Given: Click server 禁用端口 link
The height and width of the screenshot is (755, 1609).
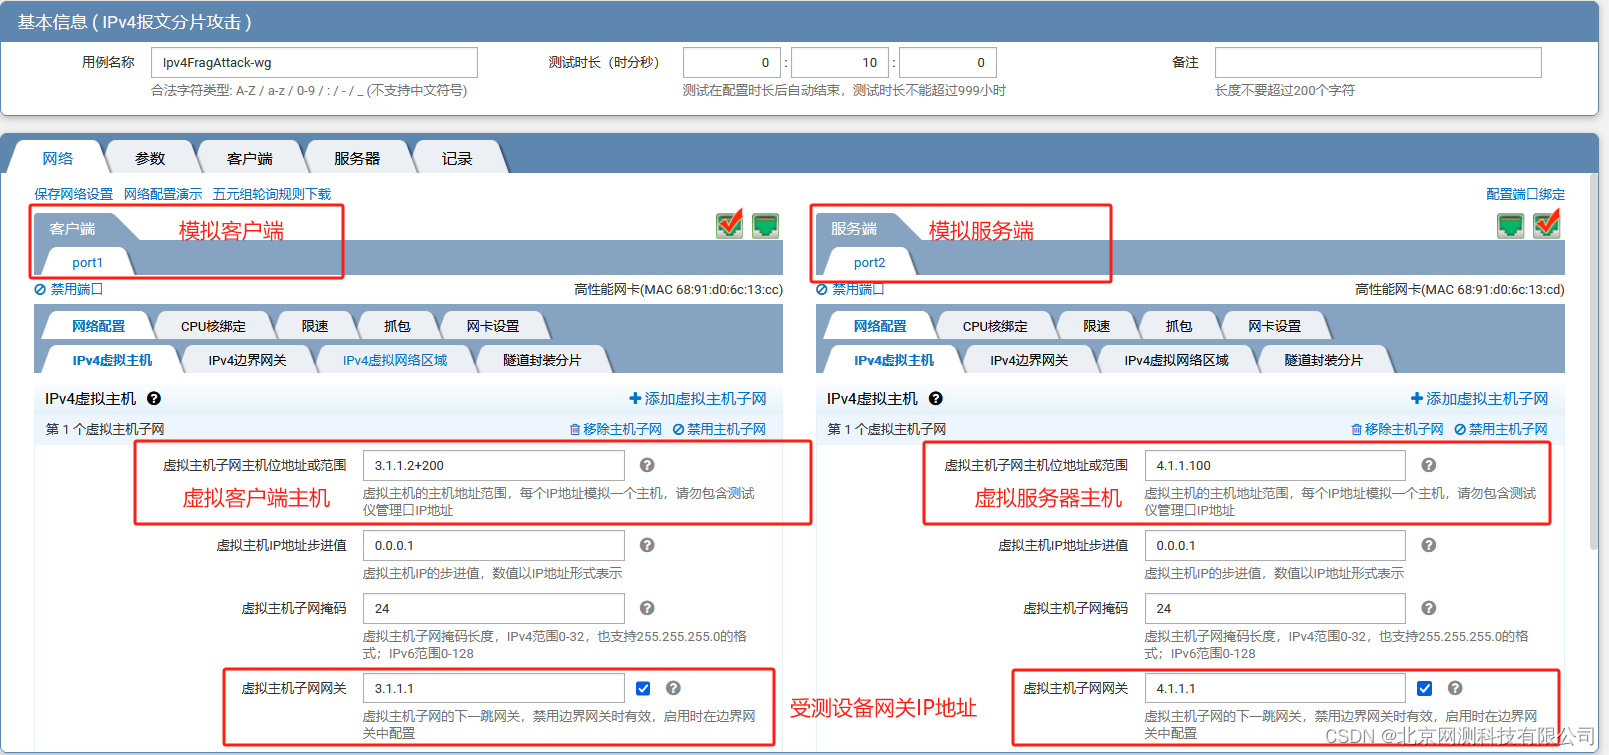Looking at the screenshot, I should tap(851, 289).
